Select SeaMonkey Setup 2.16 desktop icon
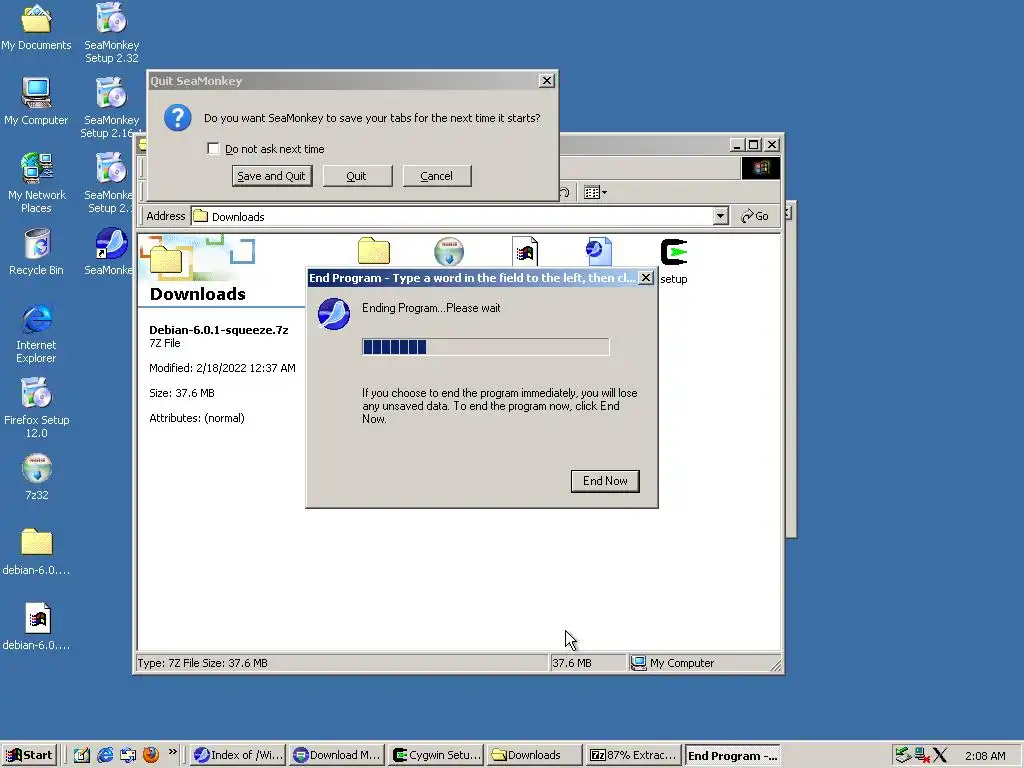Screen dimensions: 1024x768 (112, 108)
